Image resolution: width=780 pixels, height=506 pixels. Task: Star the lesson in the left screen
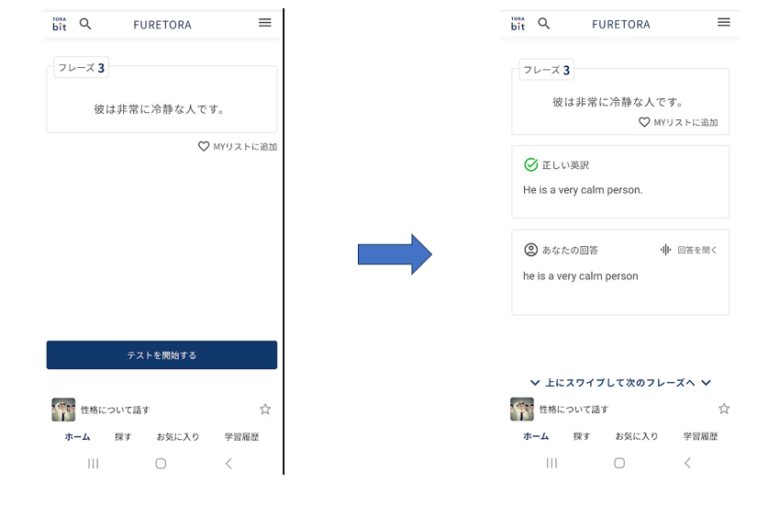[265, 409]
